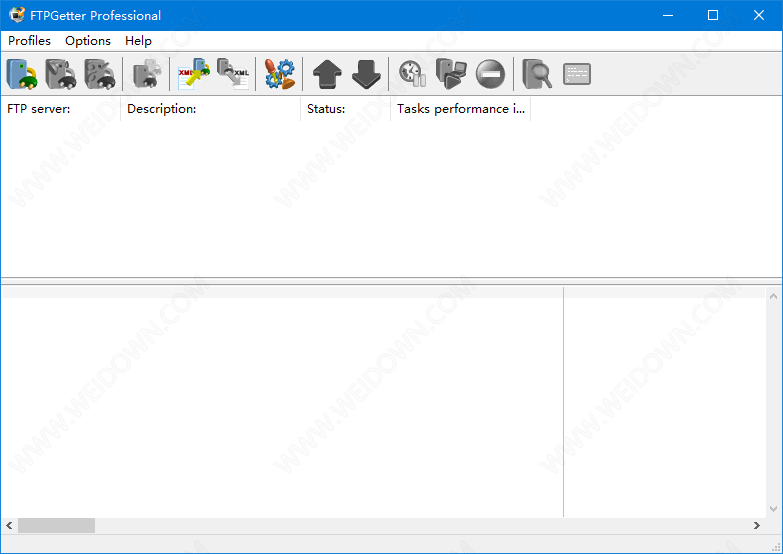Click the edit profile toolbar icon
This screenshot has height=554, width=783.
point(61,74)
